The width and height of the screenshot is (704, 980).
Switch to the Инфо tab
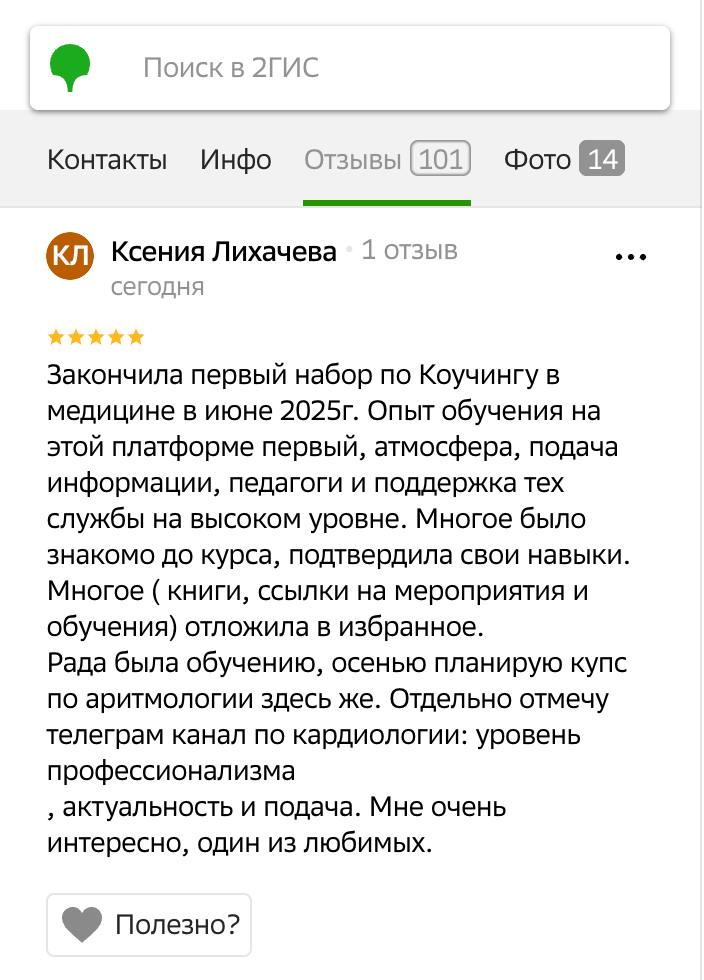[x=236, y=159]
